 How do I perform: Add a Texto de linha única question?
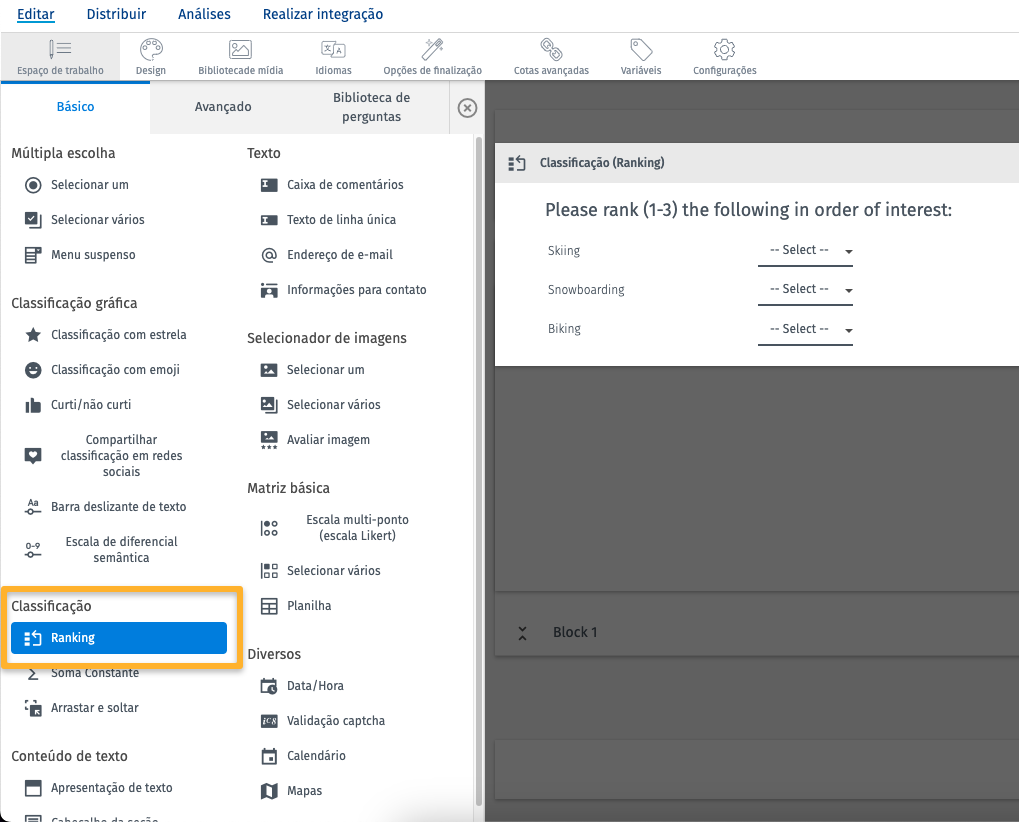pos(328,220)
